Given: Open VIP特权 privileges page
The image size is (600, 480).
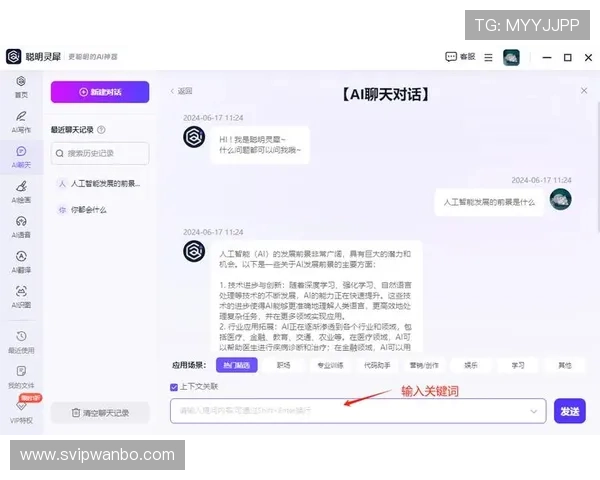Looking at the screenshot, I should coord(21,411).
